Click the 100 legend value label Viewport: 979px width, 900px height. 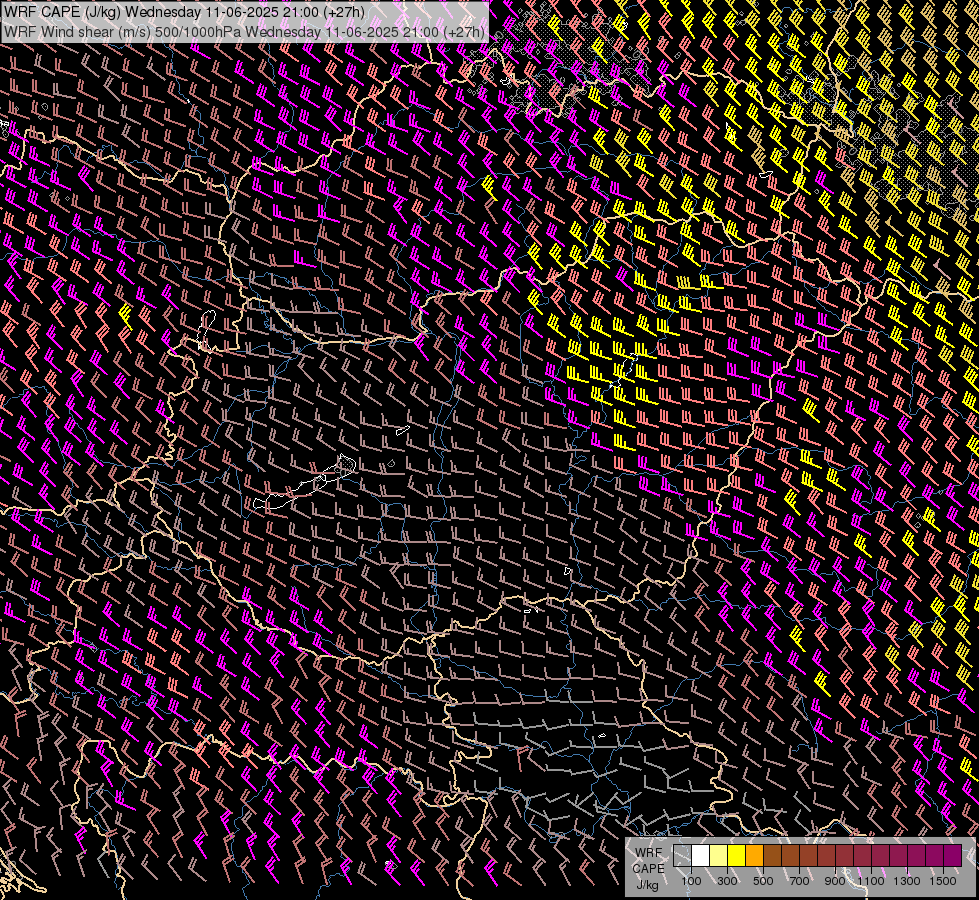[691, 881]
